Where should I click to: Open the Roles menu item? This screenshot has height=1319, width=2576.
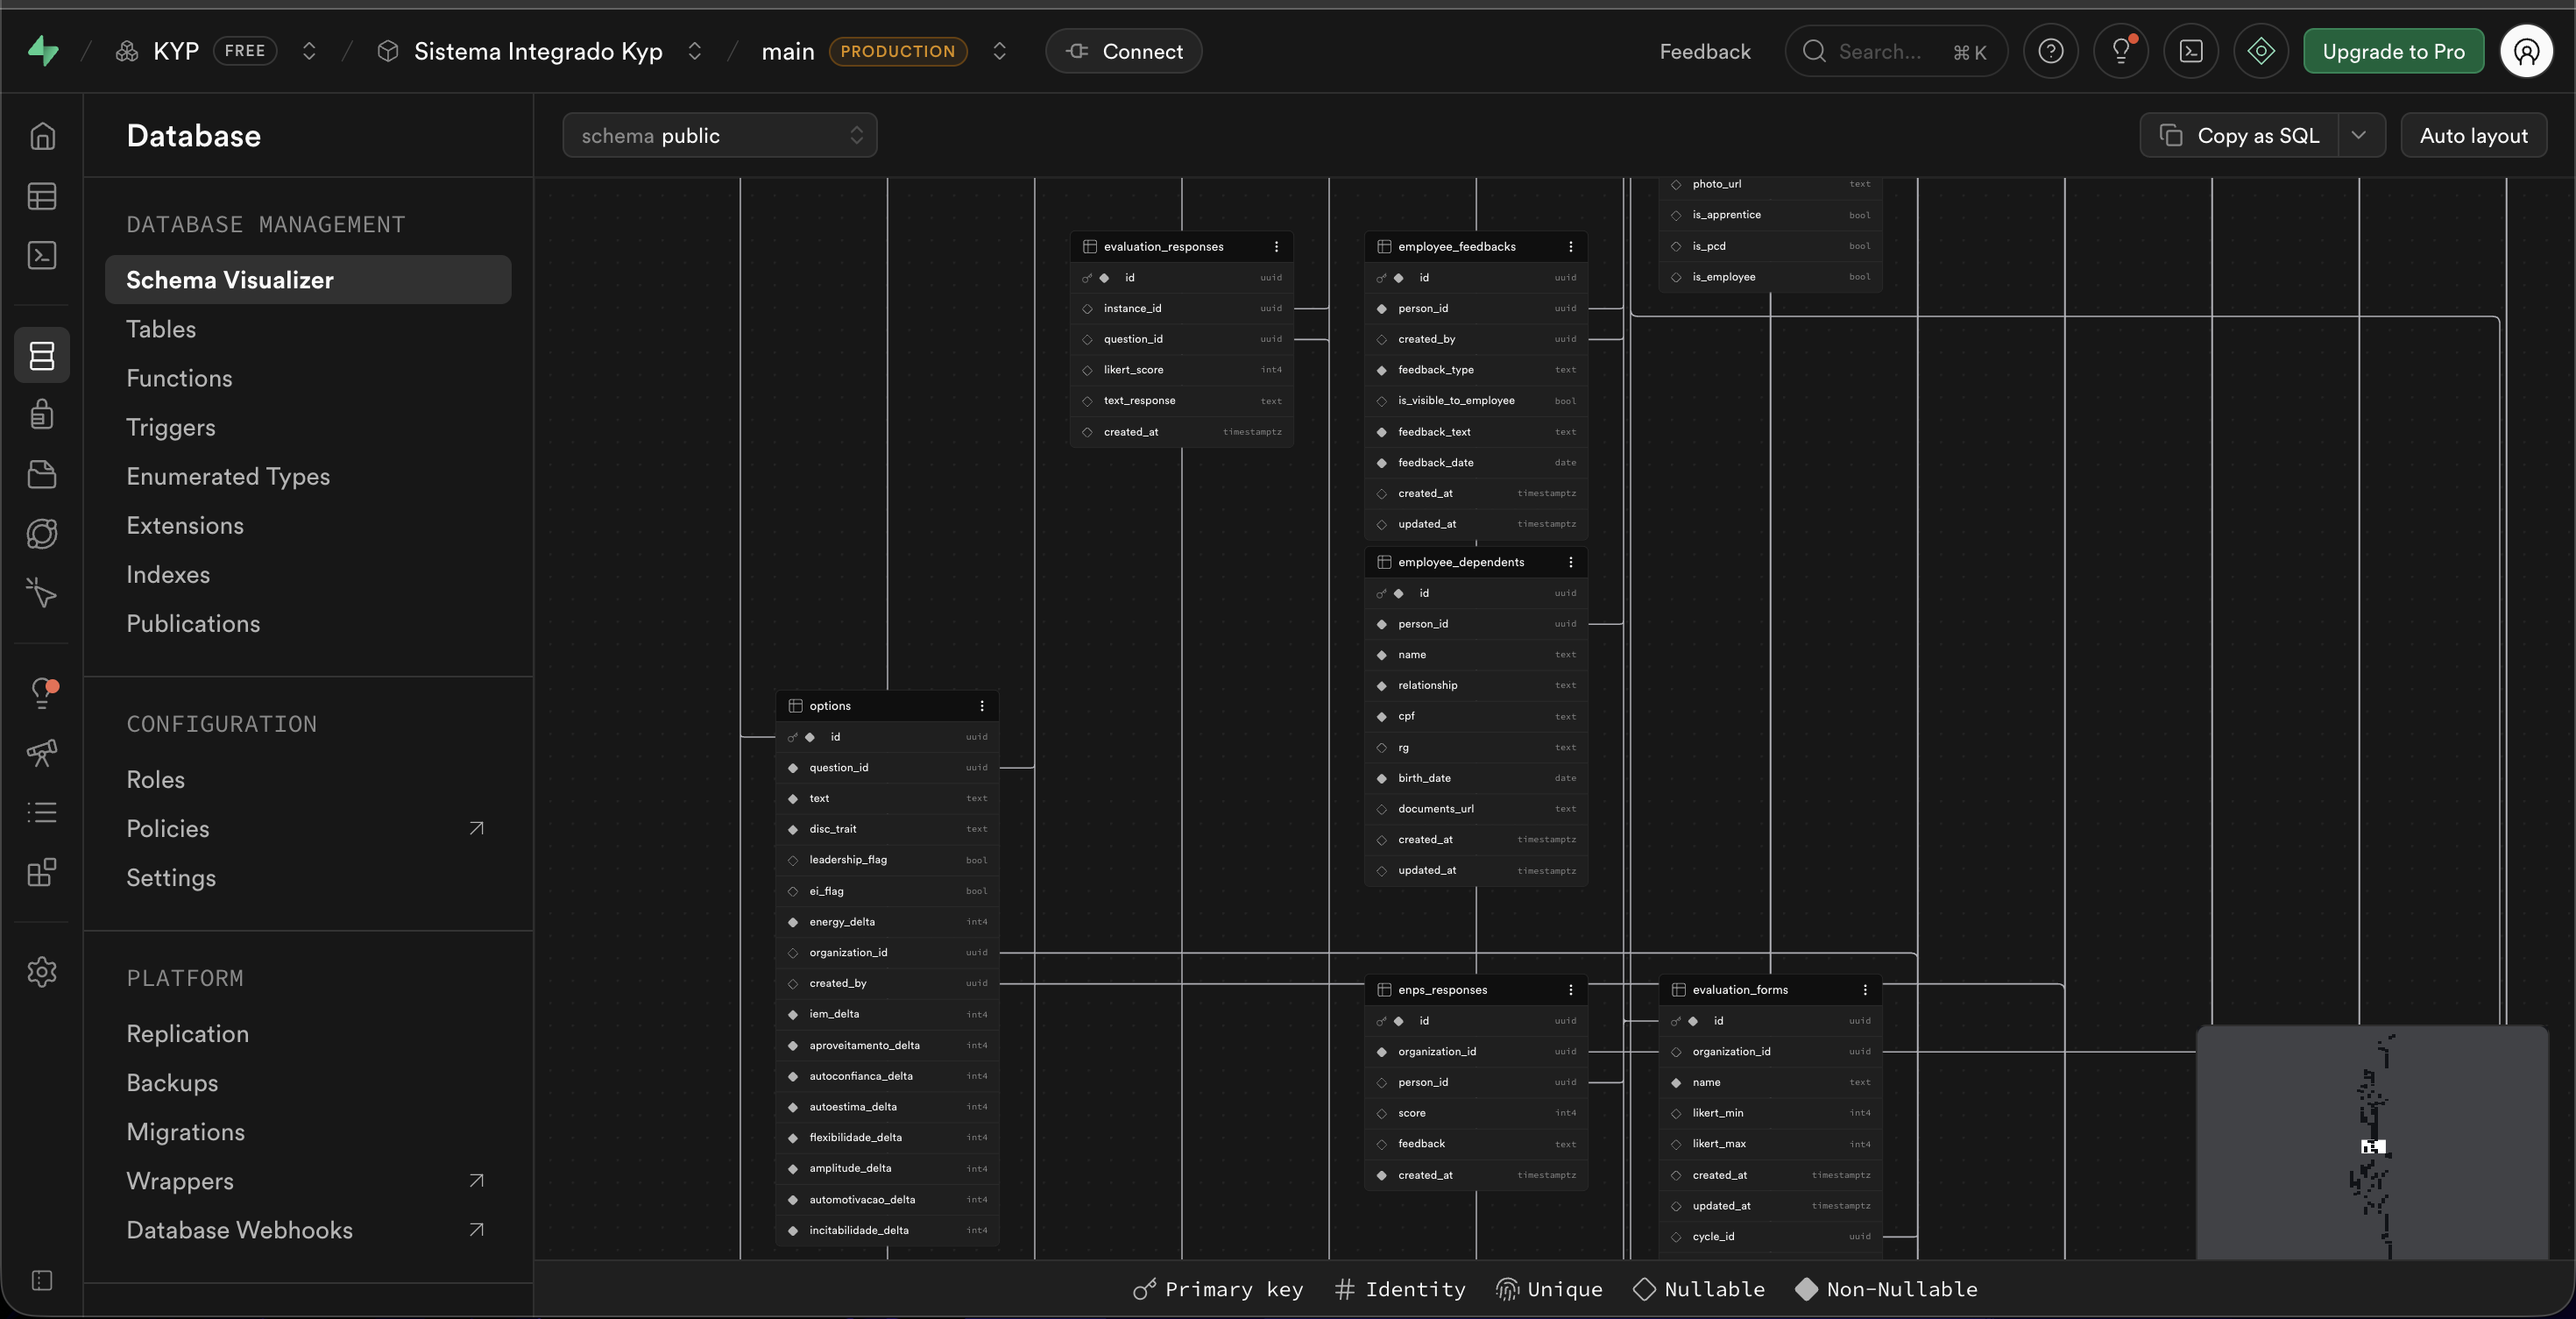point(308,779)
